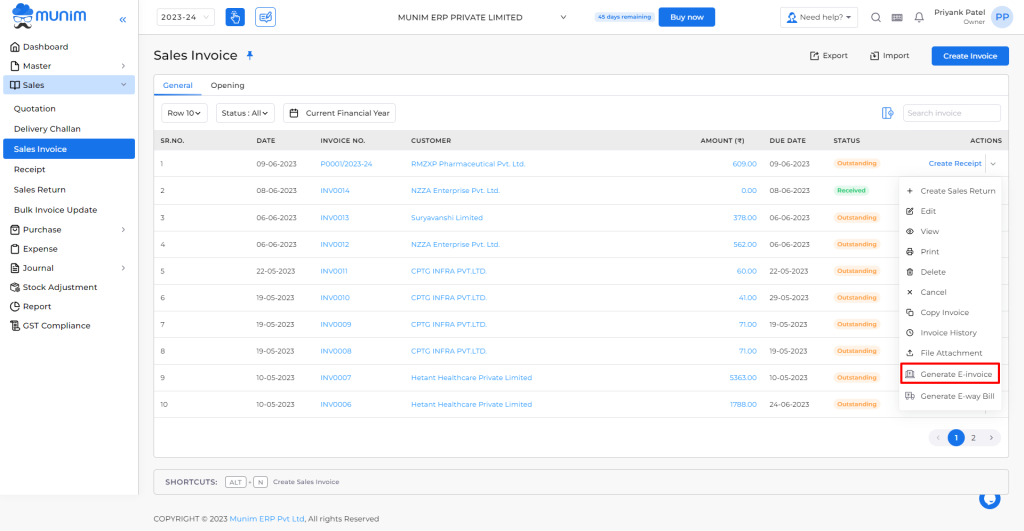Toggle actions dropdown arrow next to Create Receipt
Image resolution: width=1024 pixels, height=531 pixels.
point(993,164)
